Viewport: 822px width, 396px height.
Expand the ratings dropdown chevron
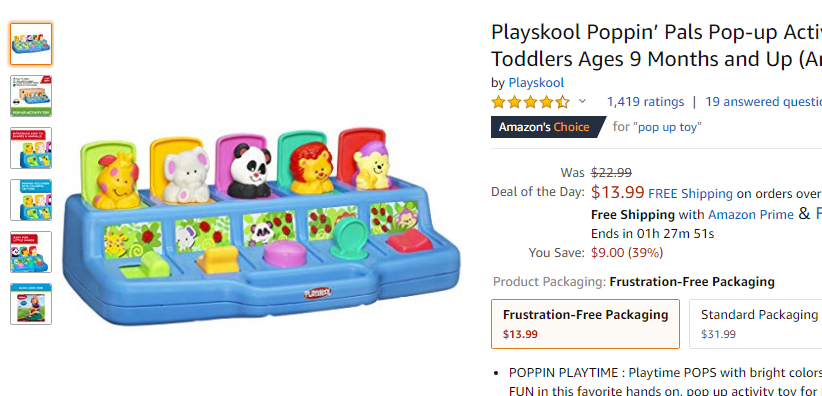582,101
